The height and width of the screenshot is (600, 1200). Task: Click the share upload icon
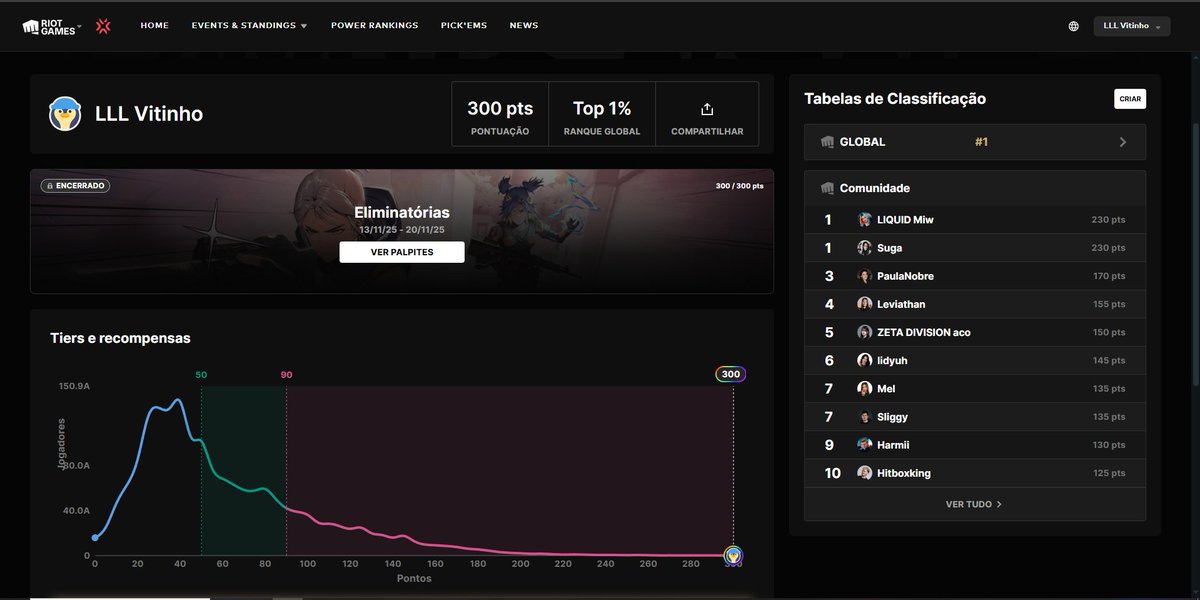point(707,108)
